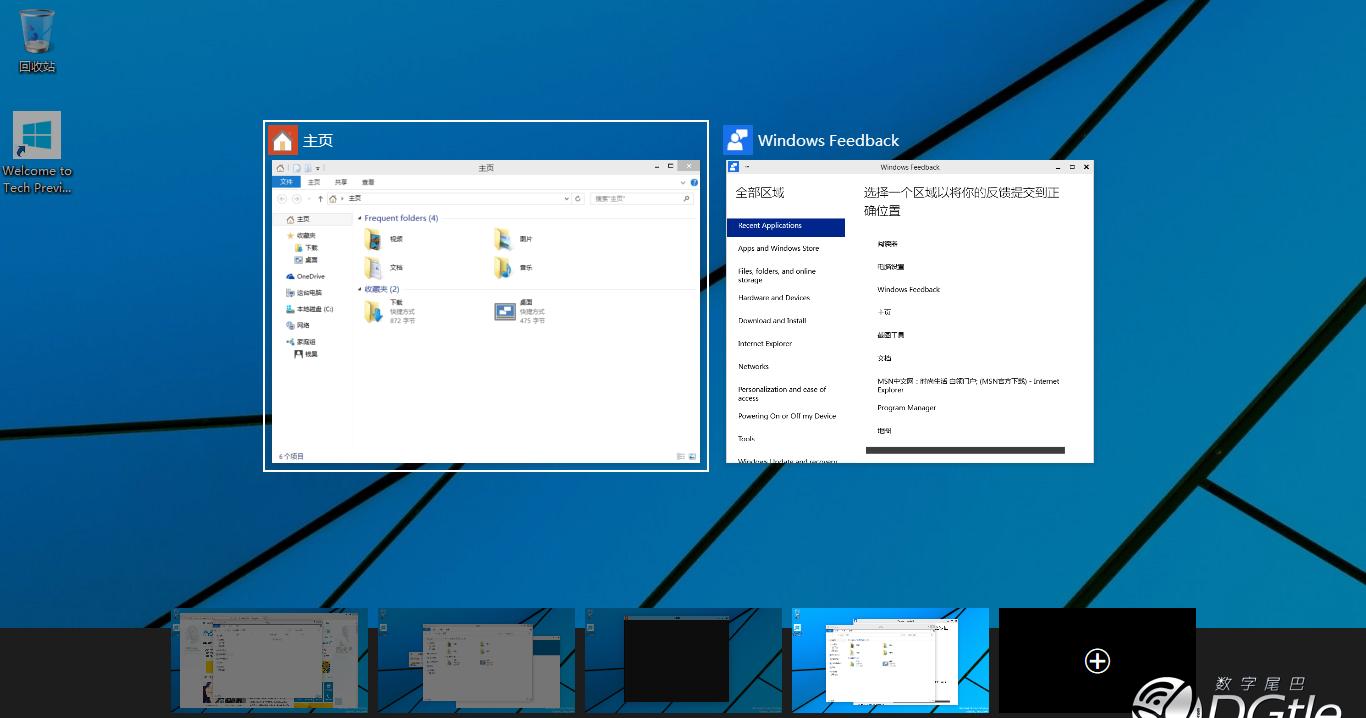Image resolution: width=1366 pixels, height=718 pixels.
Task: Click the search magnifier in Explorer
Action: (x=686, y=199)
